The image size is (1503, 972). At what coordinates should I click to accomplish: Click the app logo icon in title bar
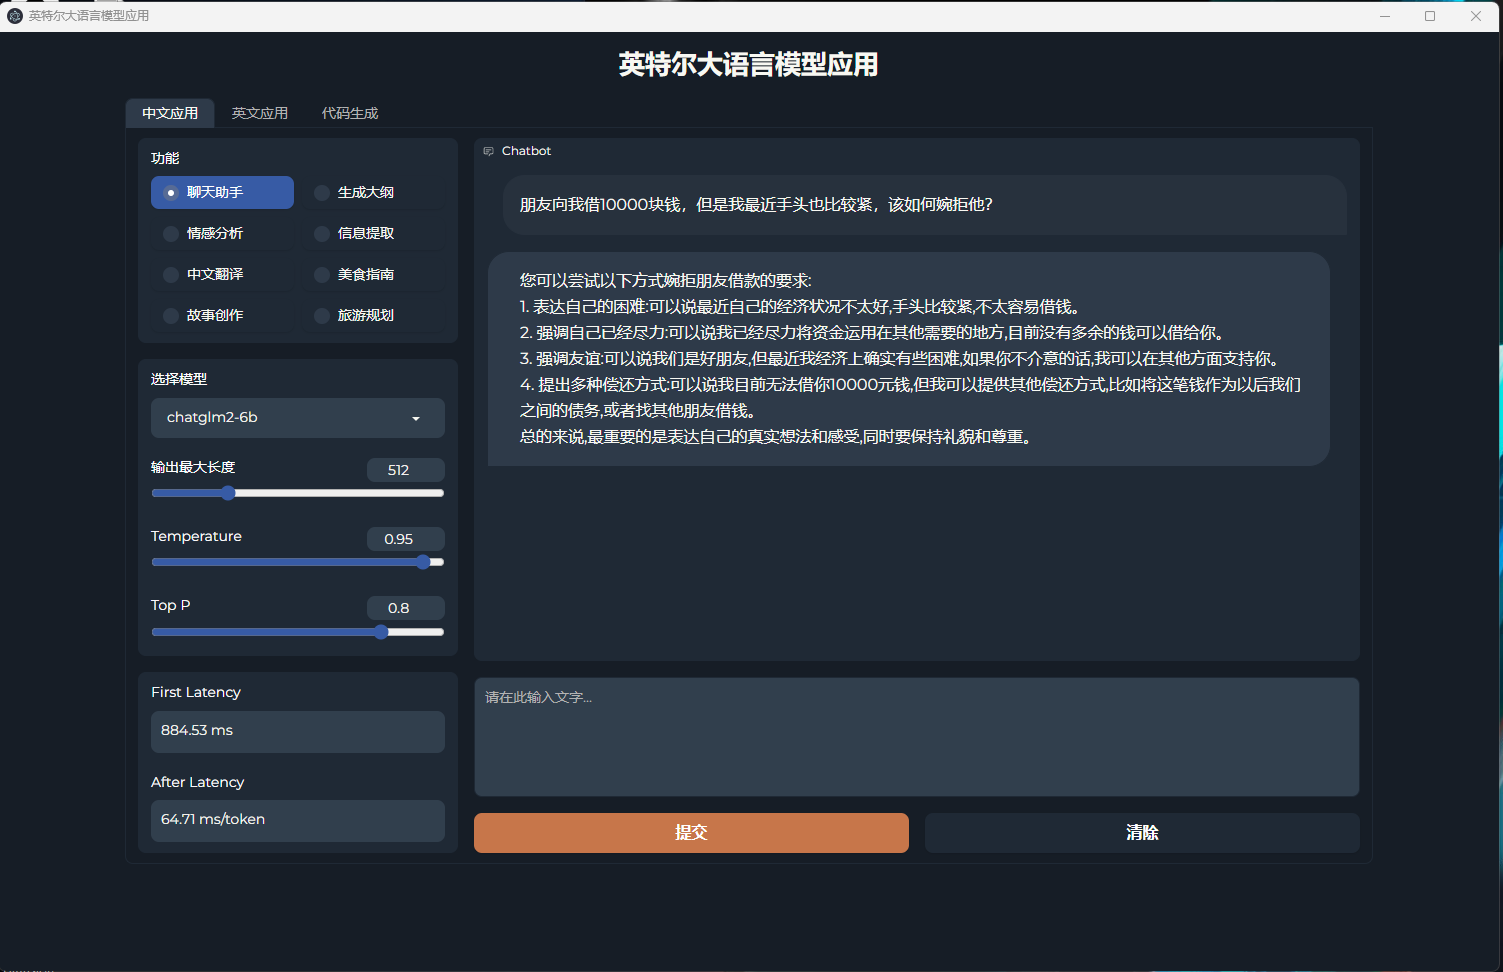pyautogui.click(x=15, y=16)
